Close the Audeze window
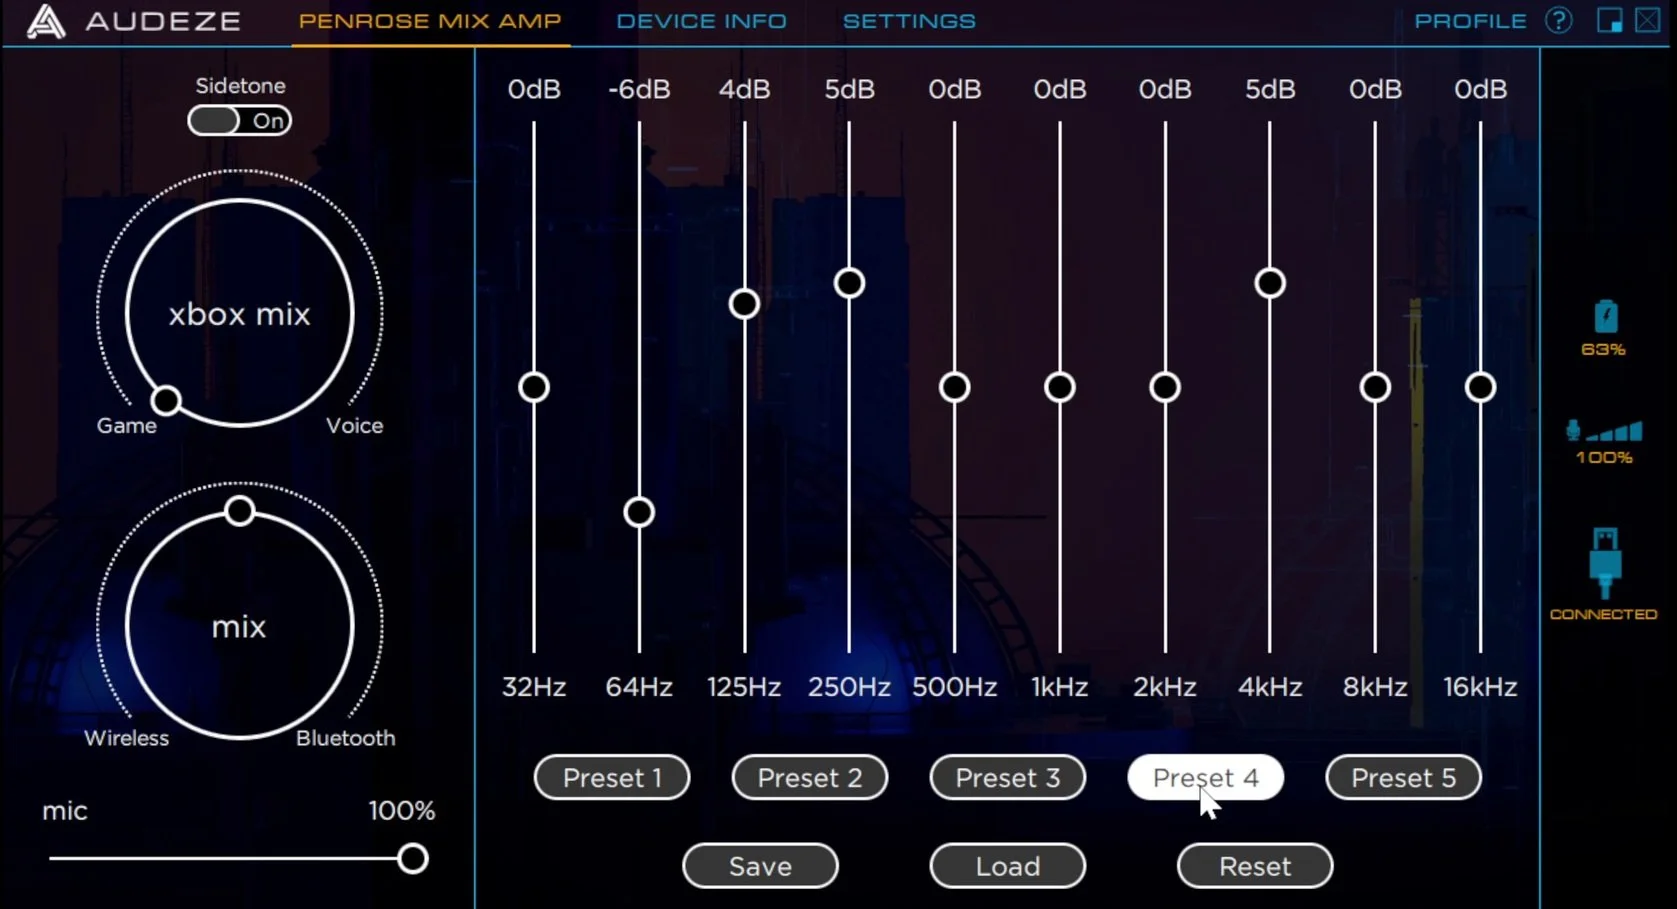 pos(1648,20)
